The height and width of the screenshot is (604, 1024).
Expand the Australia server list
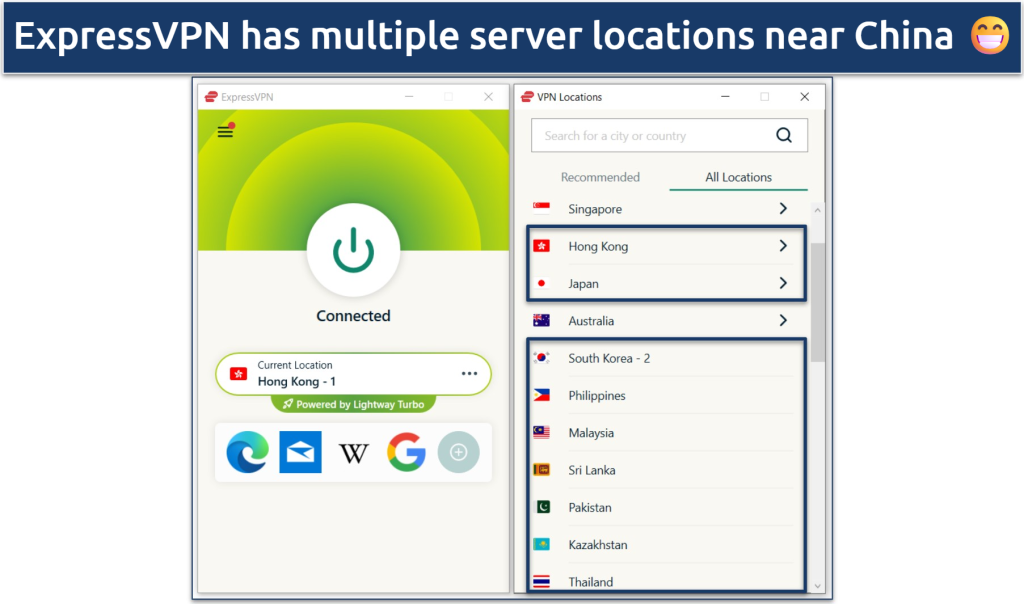tap(783, 320)
